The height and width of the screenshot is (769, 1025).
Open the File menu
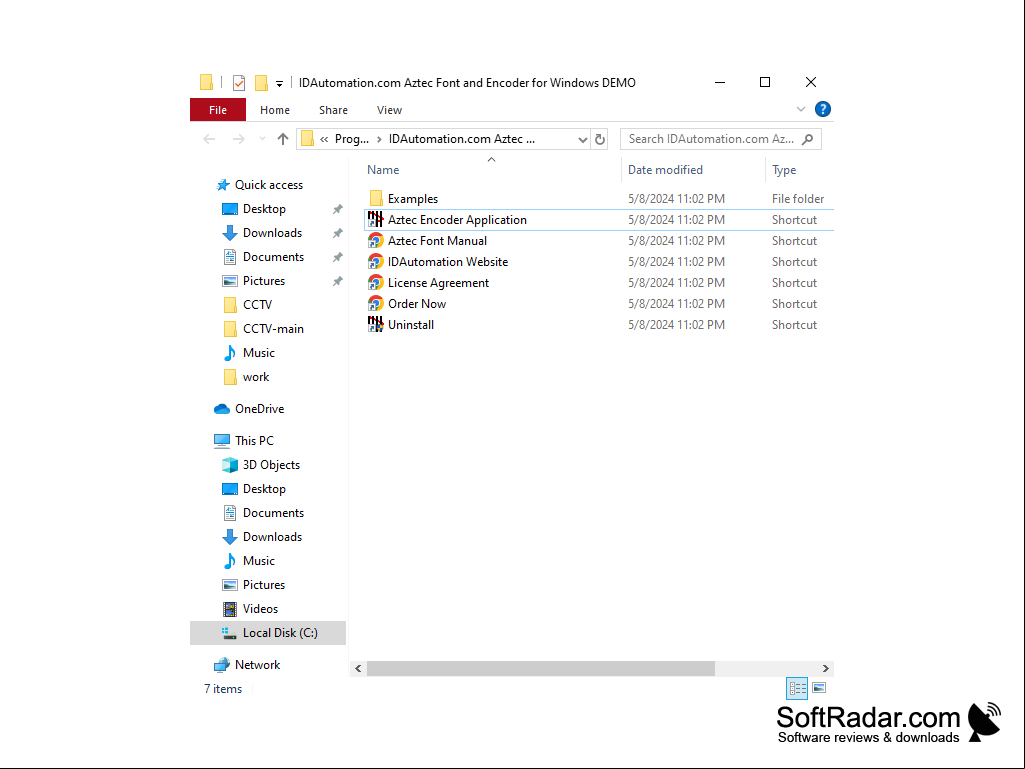pyautogui.click(x=218, y=110)
